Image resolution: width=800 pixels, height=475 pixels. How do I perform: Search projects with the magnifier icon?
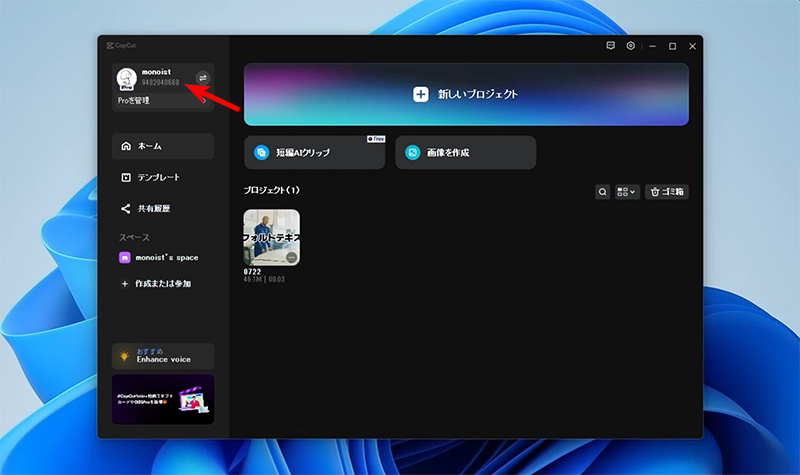pos(603,192)
